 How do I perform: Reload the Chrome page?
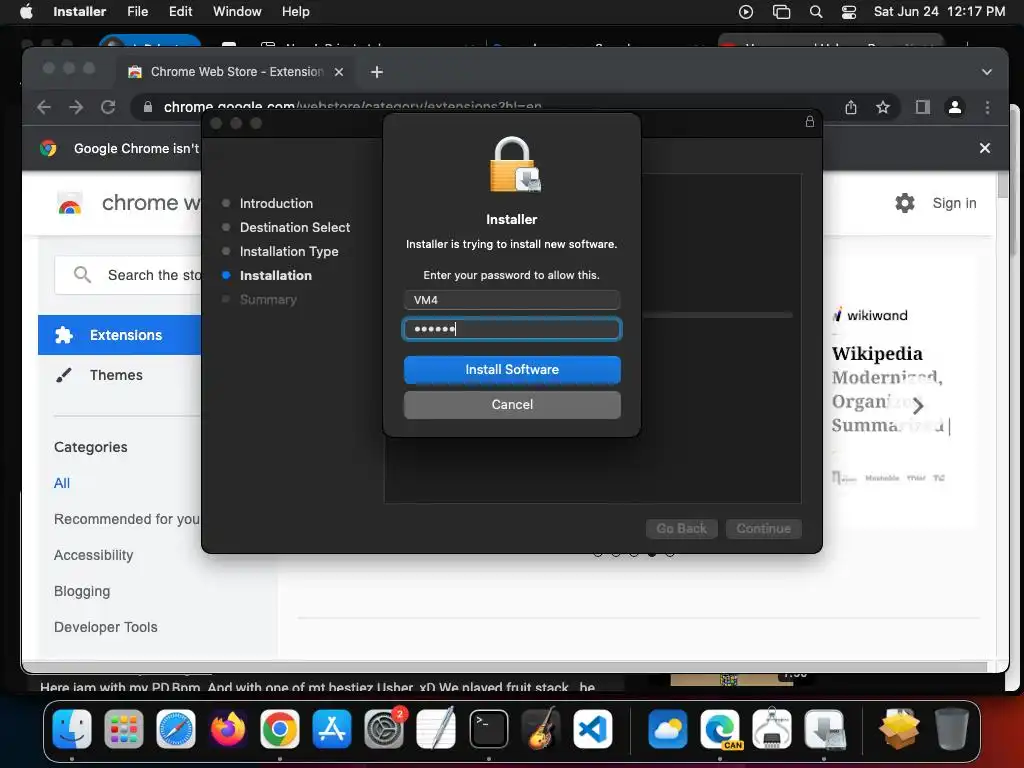point(108,107)
